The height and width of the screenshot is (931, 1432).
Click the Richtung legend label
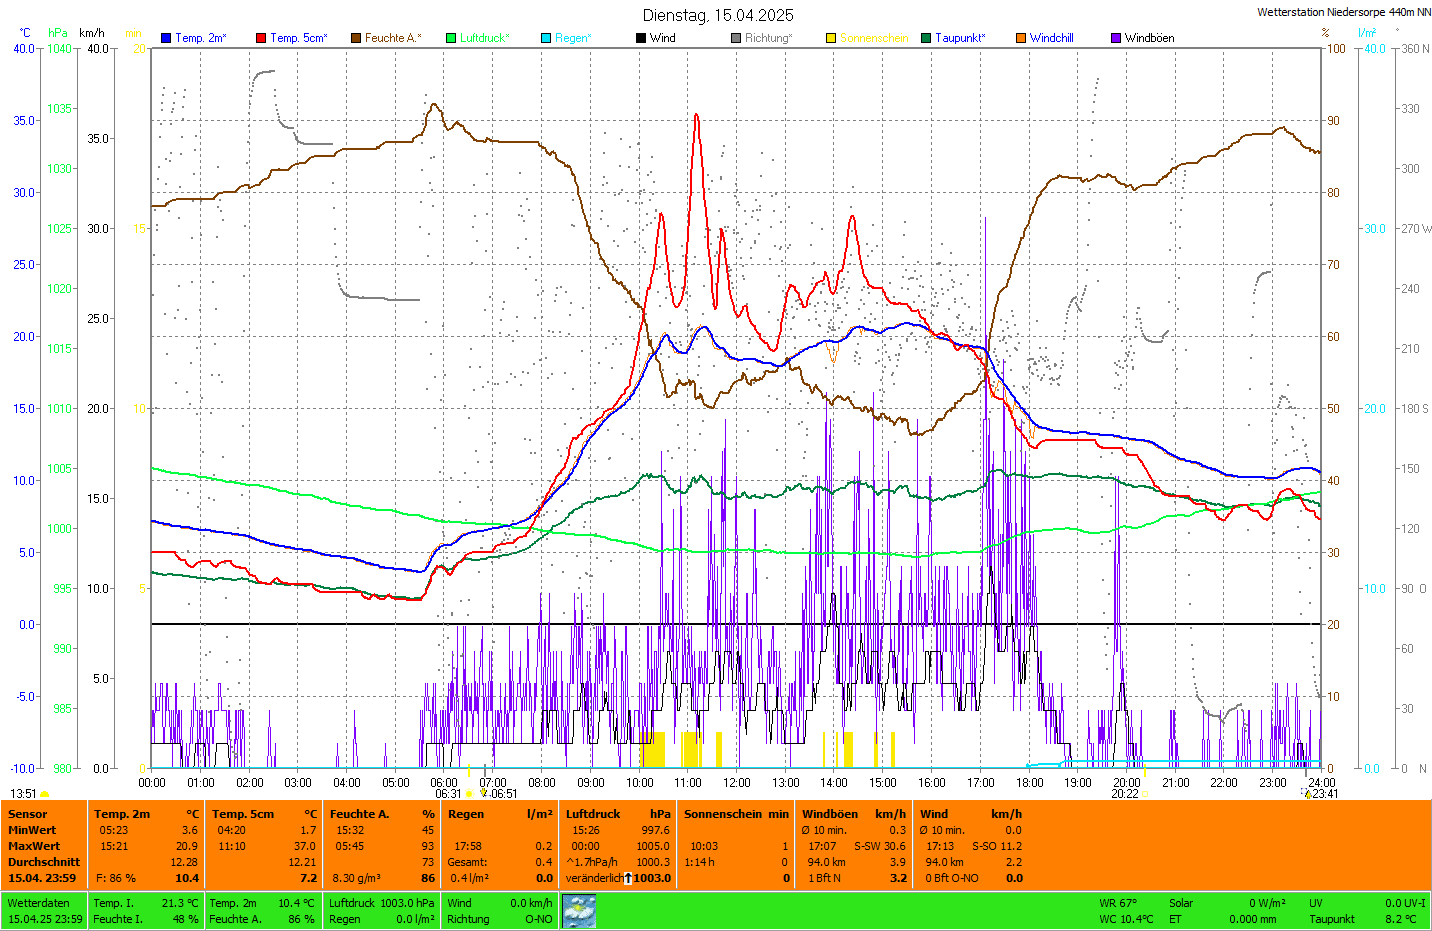(x=768, y=38)
